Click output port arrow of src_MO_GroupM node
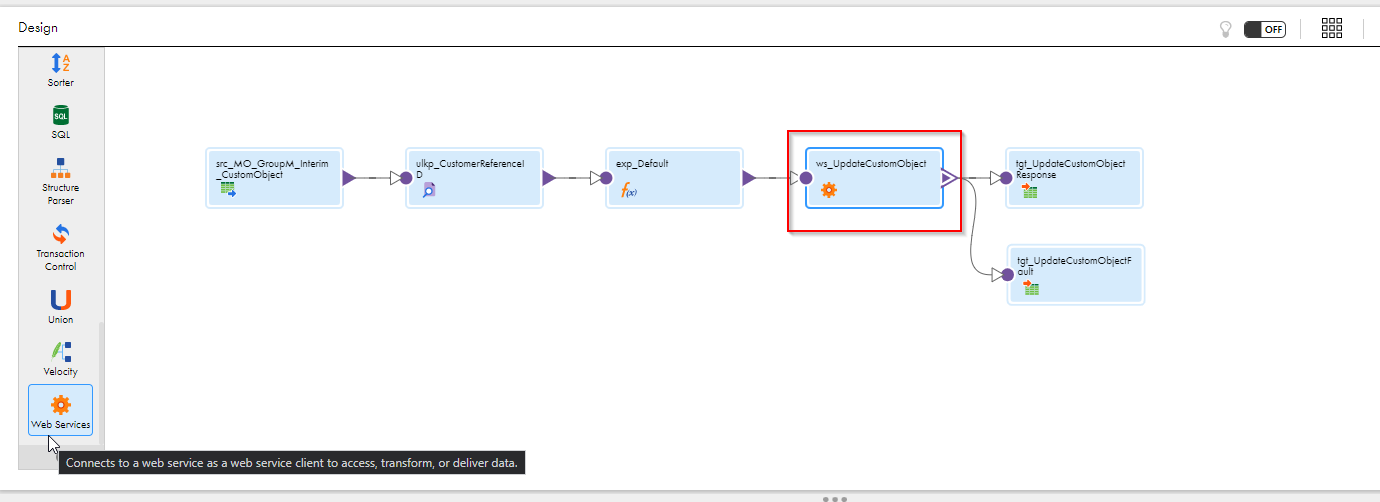Viewport: 1380px width, 502px height. [349, 178]
